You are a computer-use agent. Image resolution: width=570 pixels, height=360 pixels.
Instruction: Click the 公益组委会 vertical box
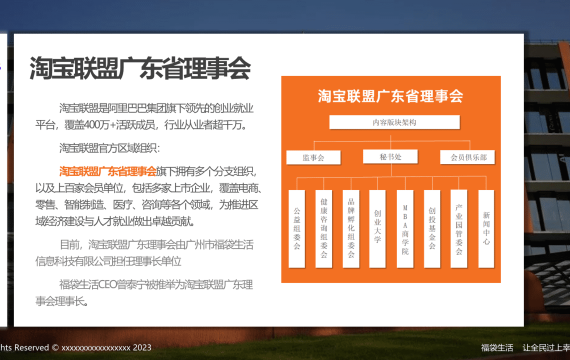(297, 229)
